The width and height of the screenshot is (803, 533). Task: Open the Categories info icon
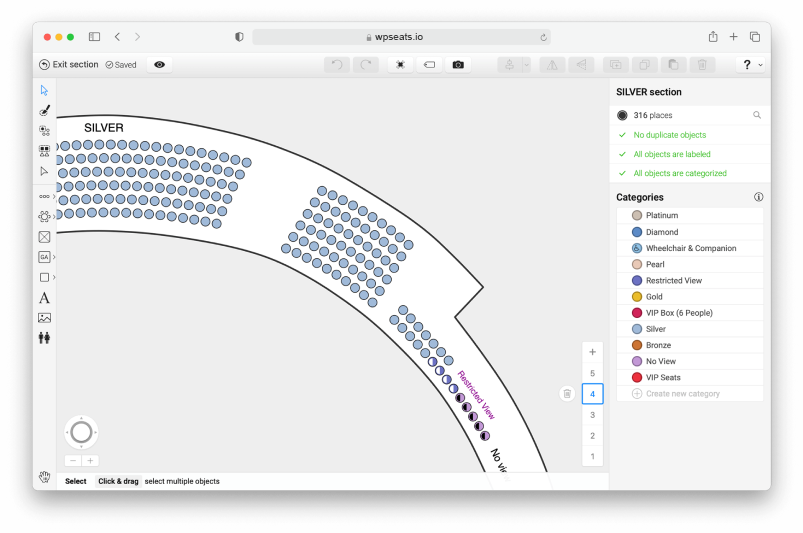[758, 197]
